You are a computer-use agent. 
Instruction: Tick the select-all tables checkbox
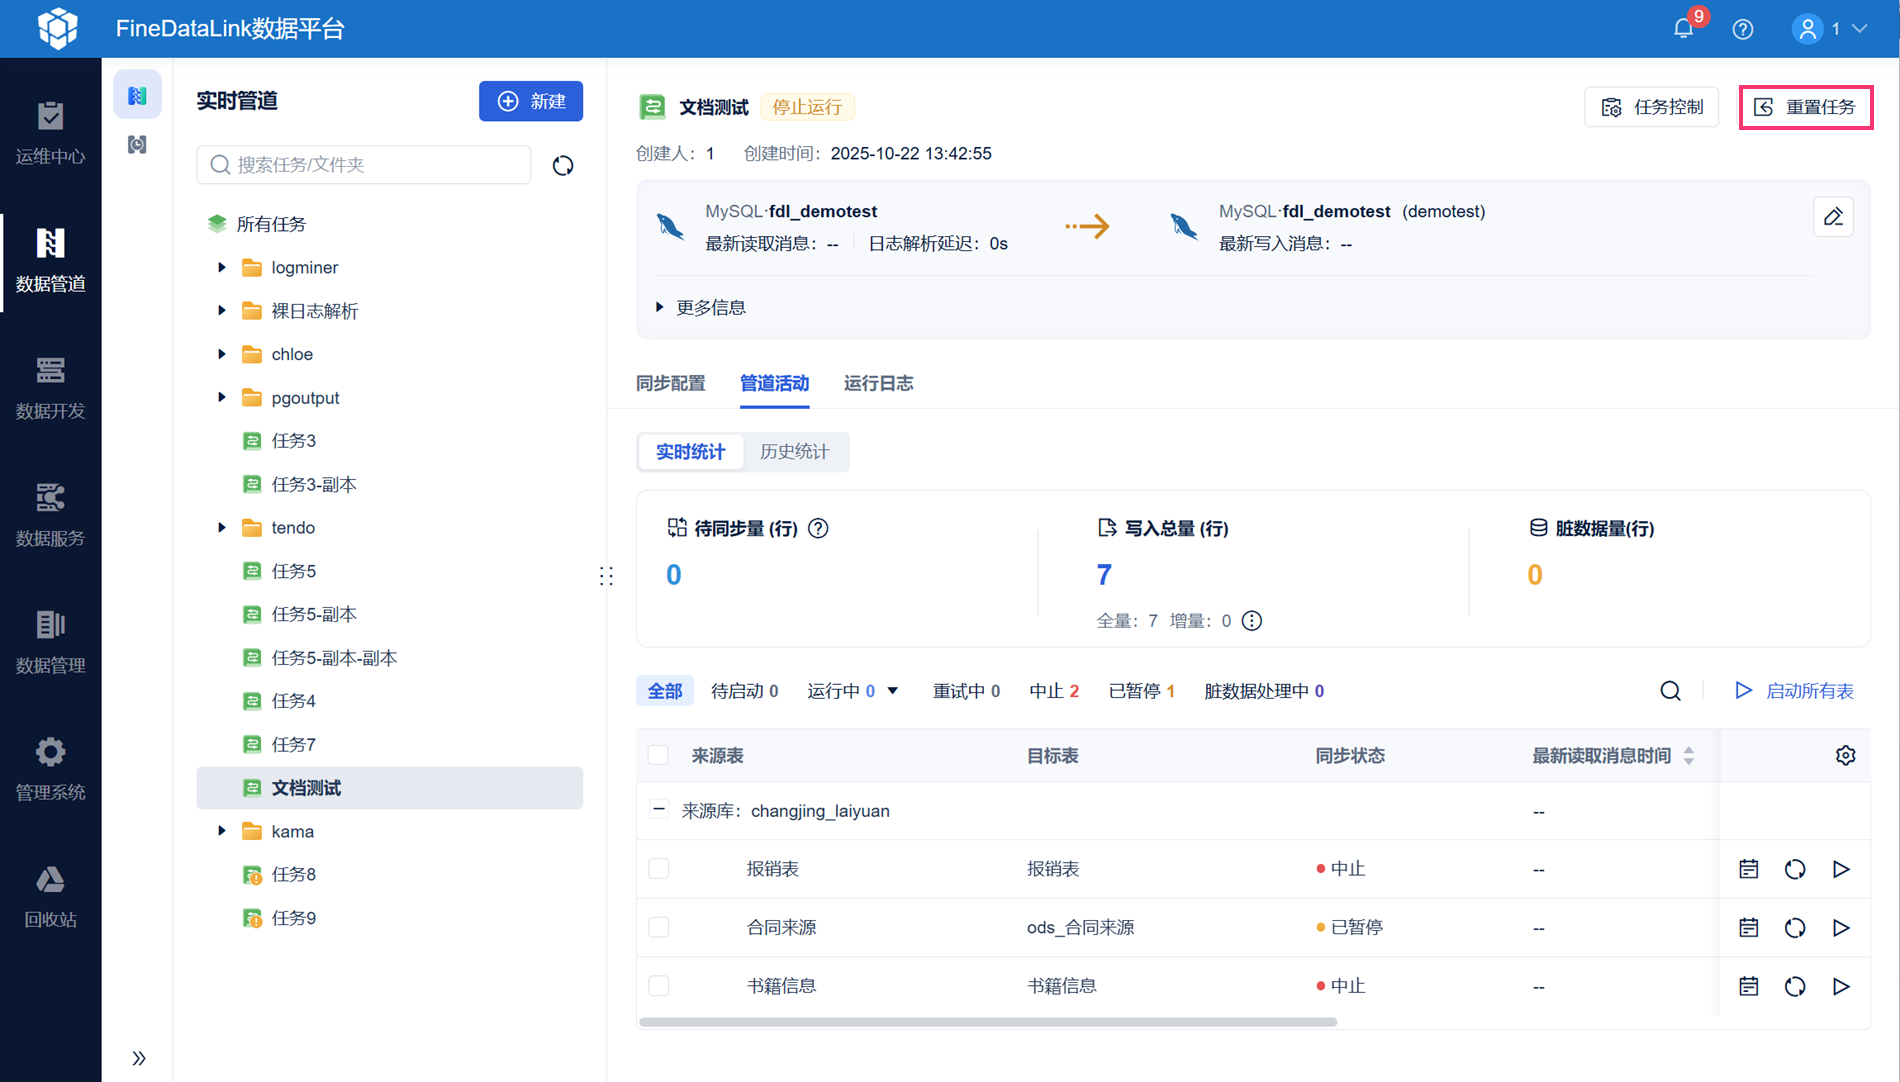tap(658, 755)
